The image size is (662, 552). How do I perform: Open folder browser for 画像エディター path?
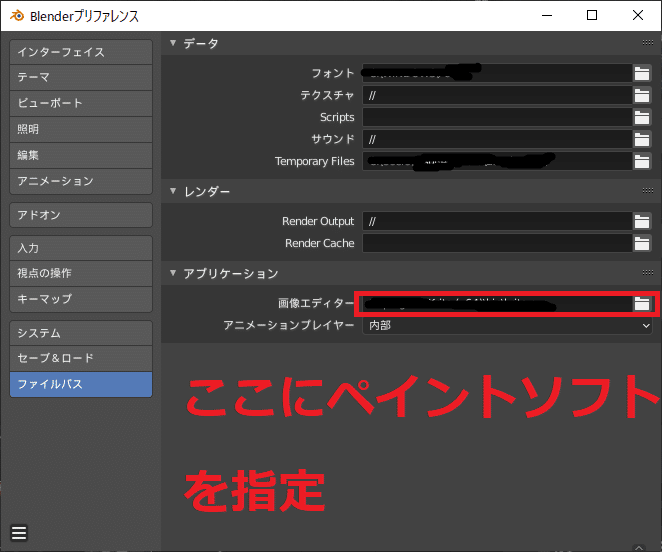642,303
